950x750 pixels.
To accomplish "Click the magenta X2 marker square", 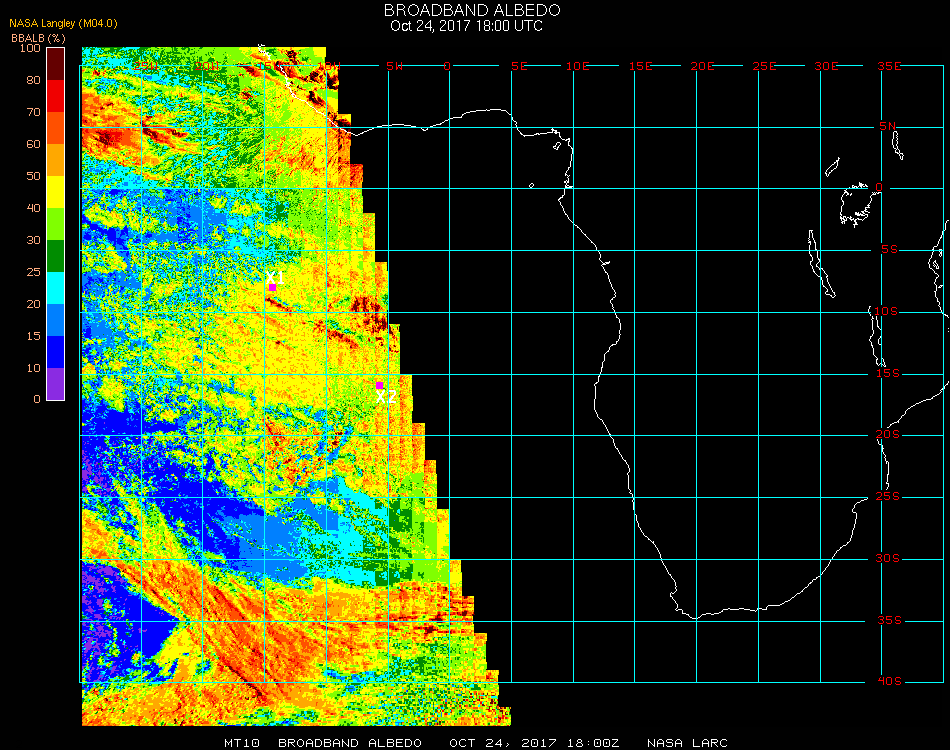I will click(x=379, y=386).
